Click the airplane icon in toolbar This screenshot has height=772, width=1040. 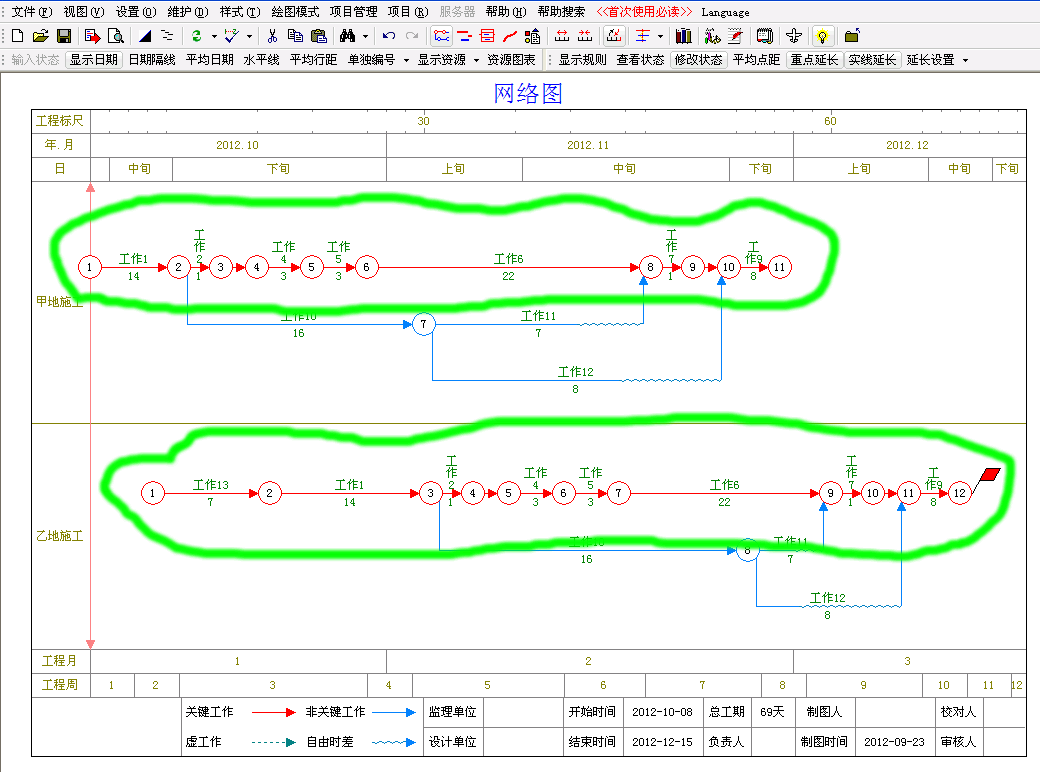pyautogui.click(x=794, y=36)
